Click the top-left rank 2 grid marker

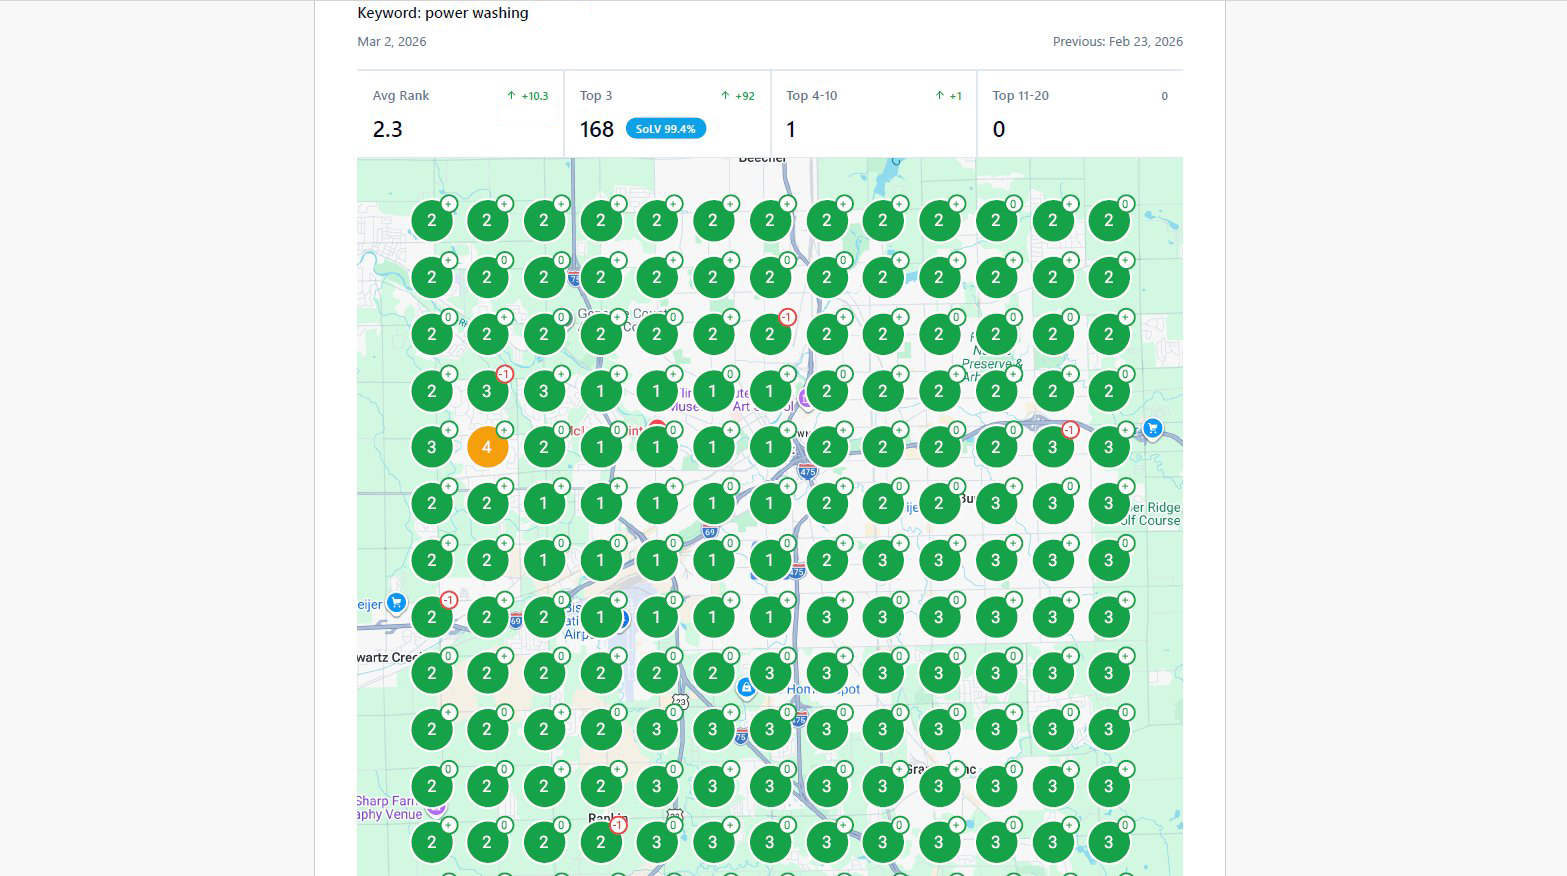pos(431,221)
